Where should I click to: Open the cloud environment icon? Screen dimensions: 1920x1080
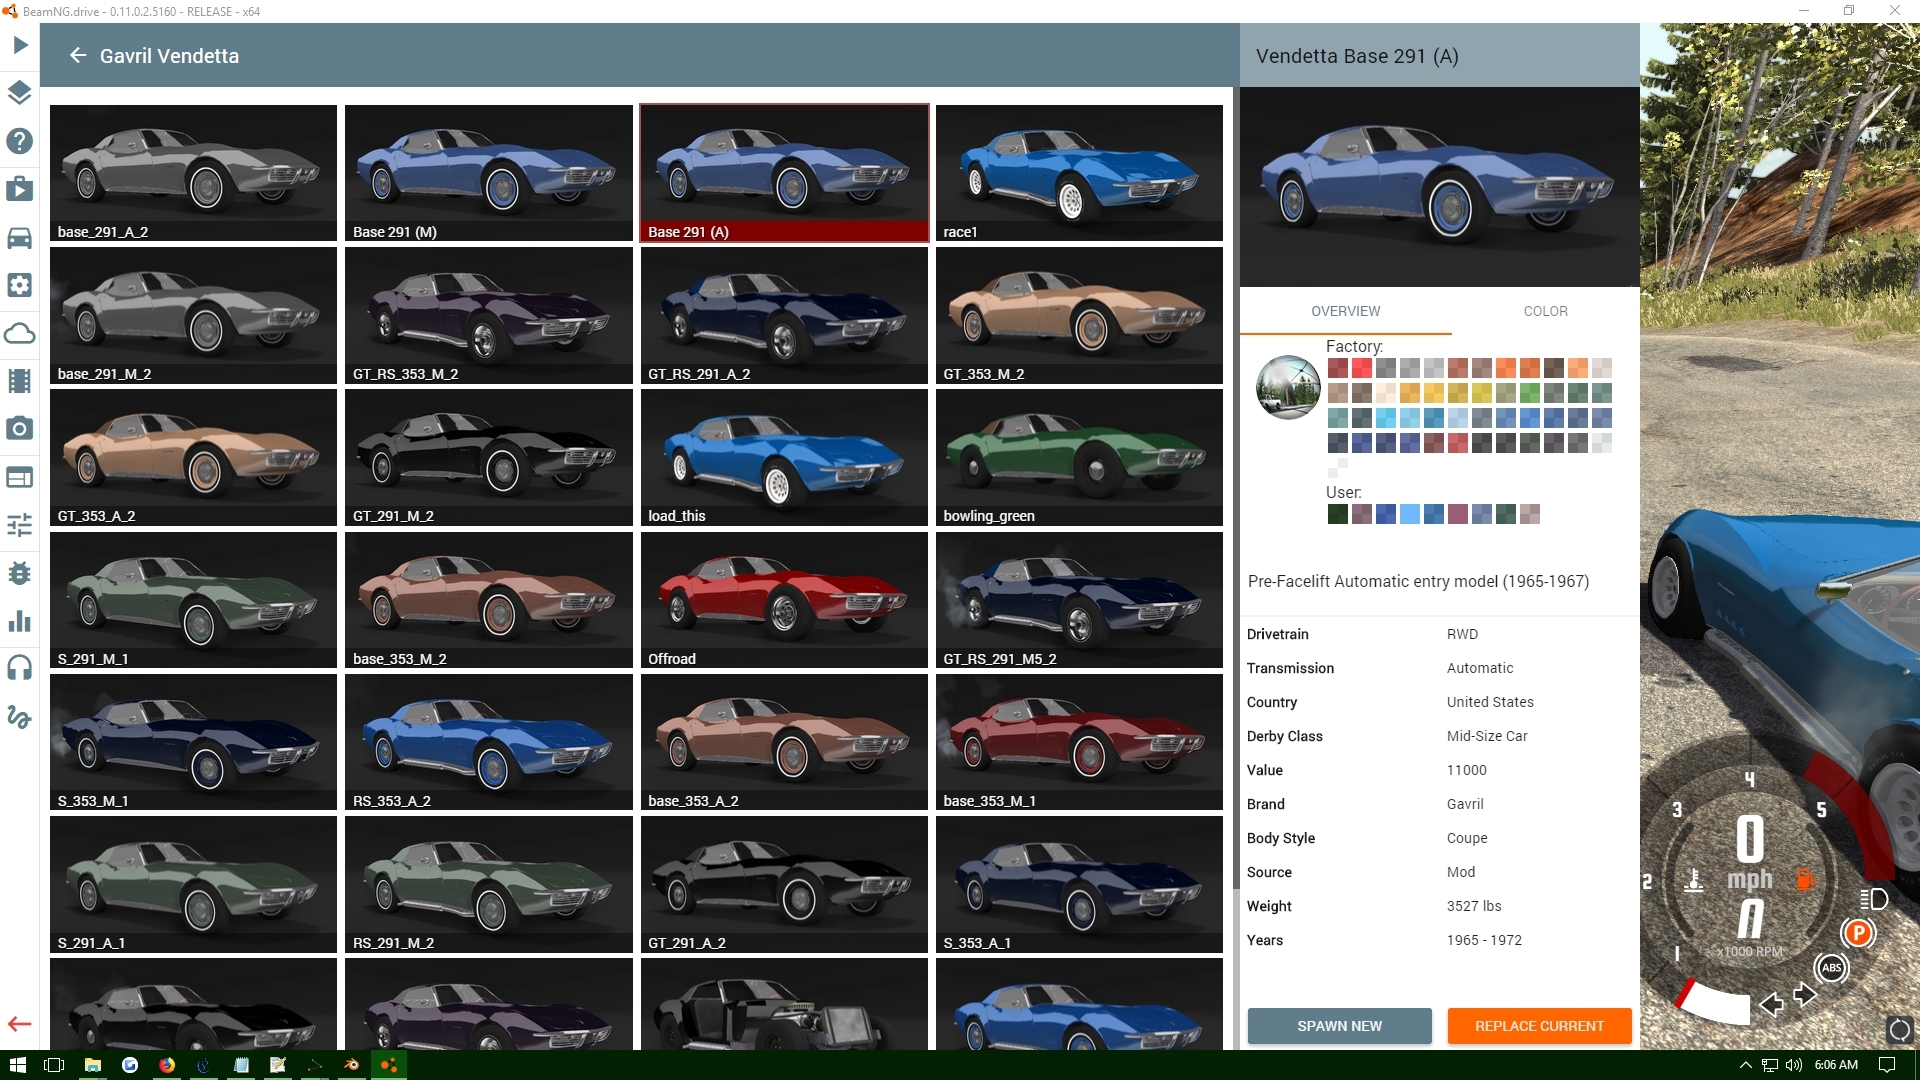coord(20,334)
